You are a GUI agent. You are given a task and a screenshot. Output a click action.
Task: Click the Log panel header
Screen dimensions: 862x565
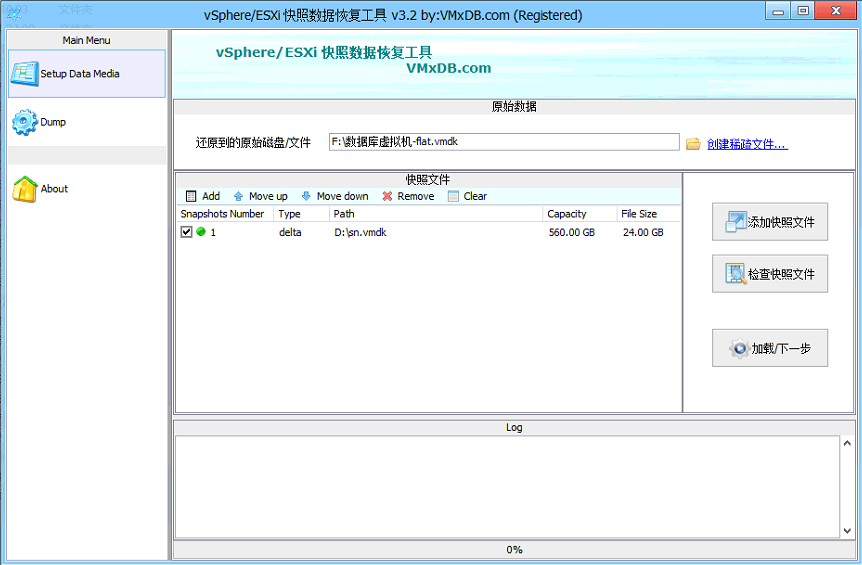pos(514,427)
